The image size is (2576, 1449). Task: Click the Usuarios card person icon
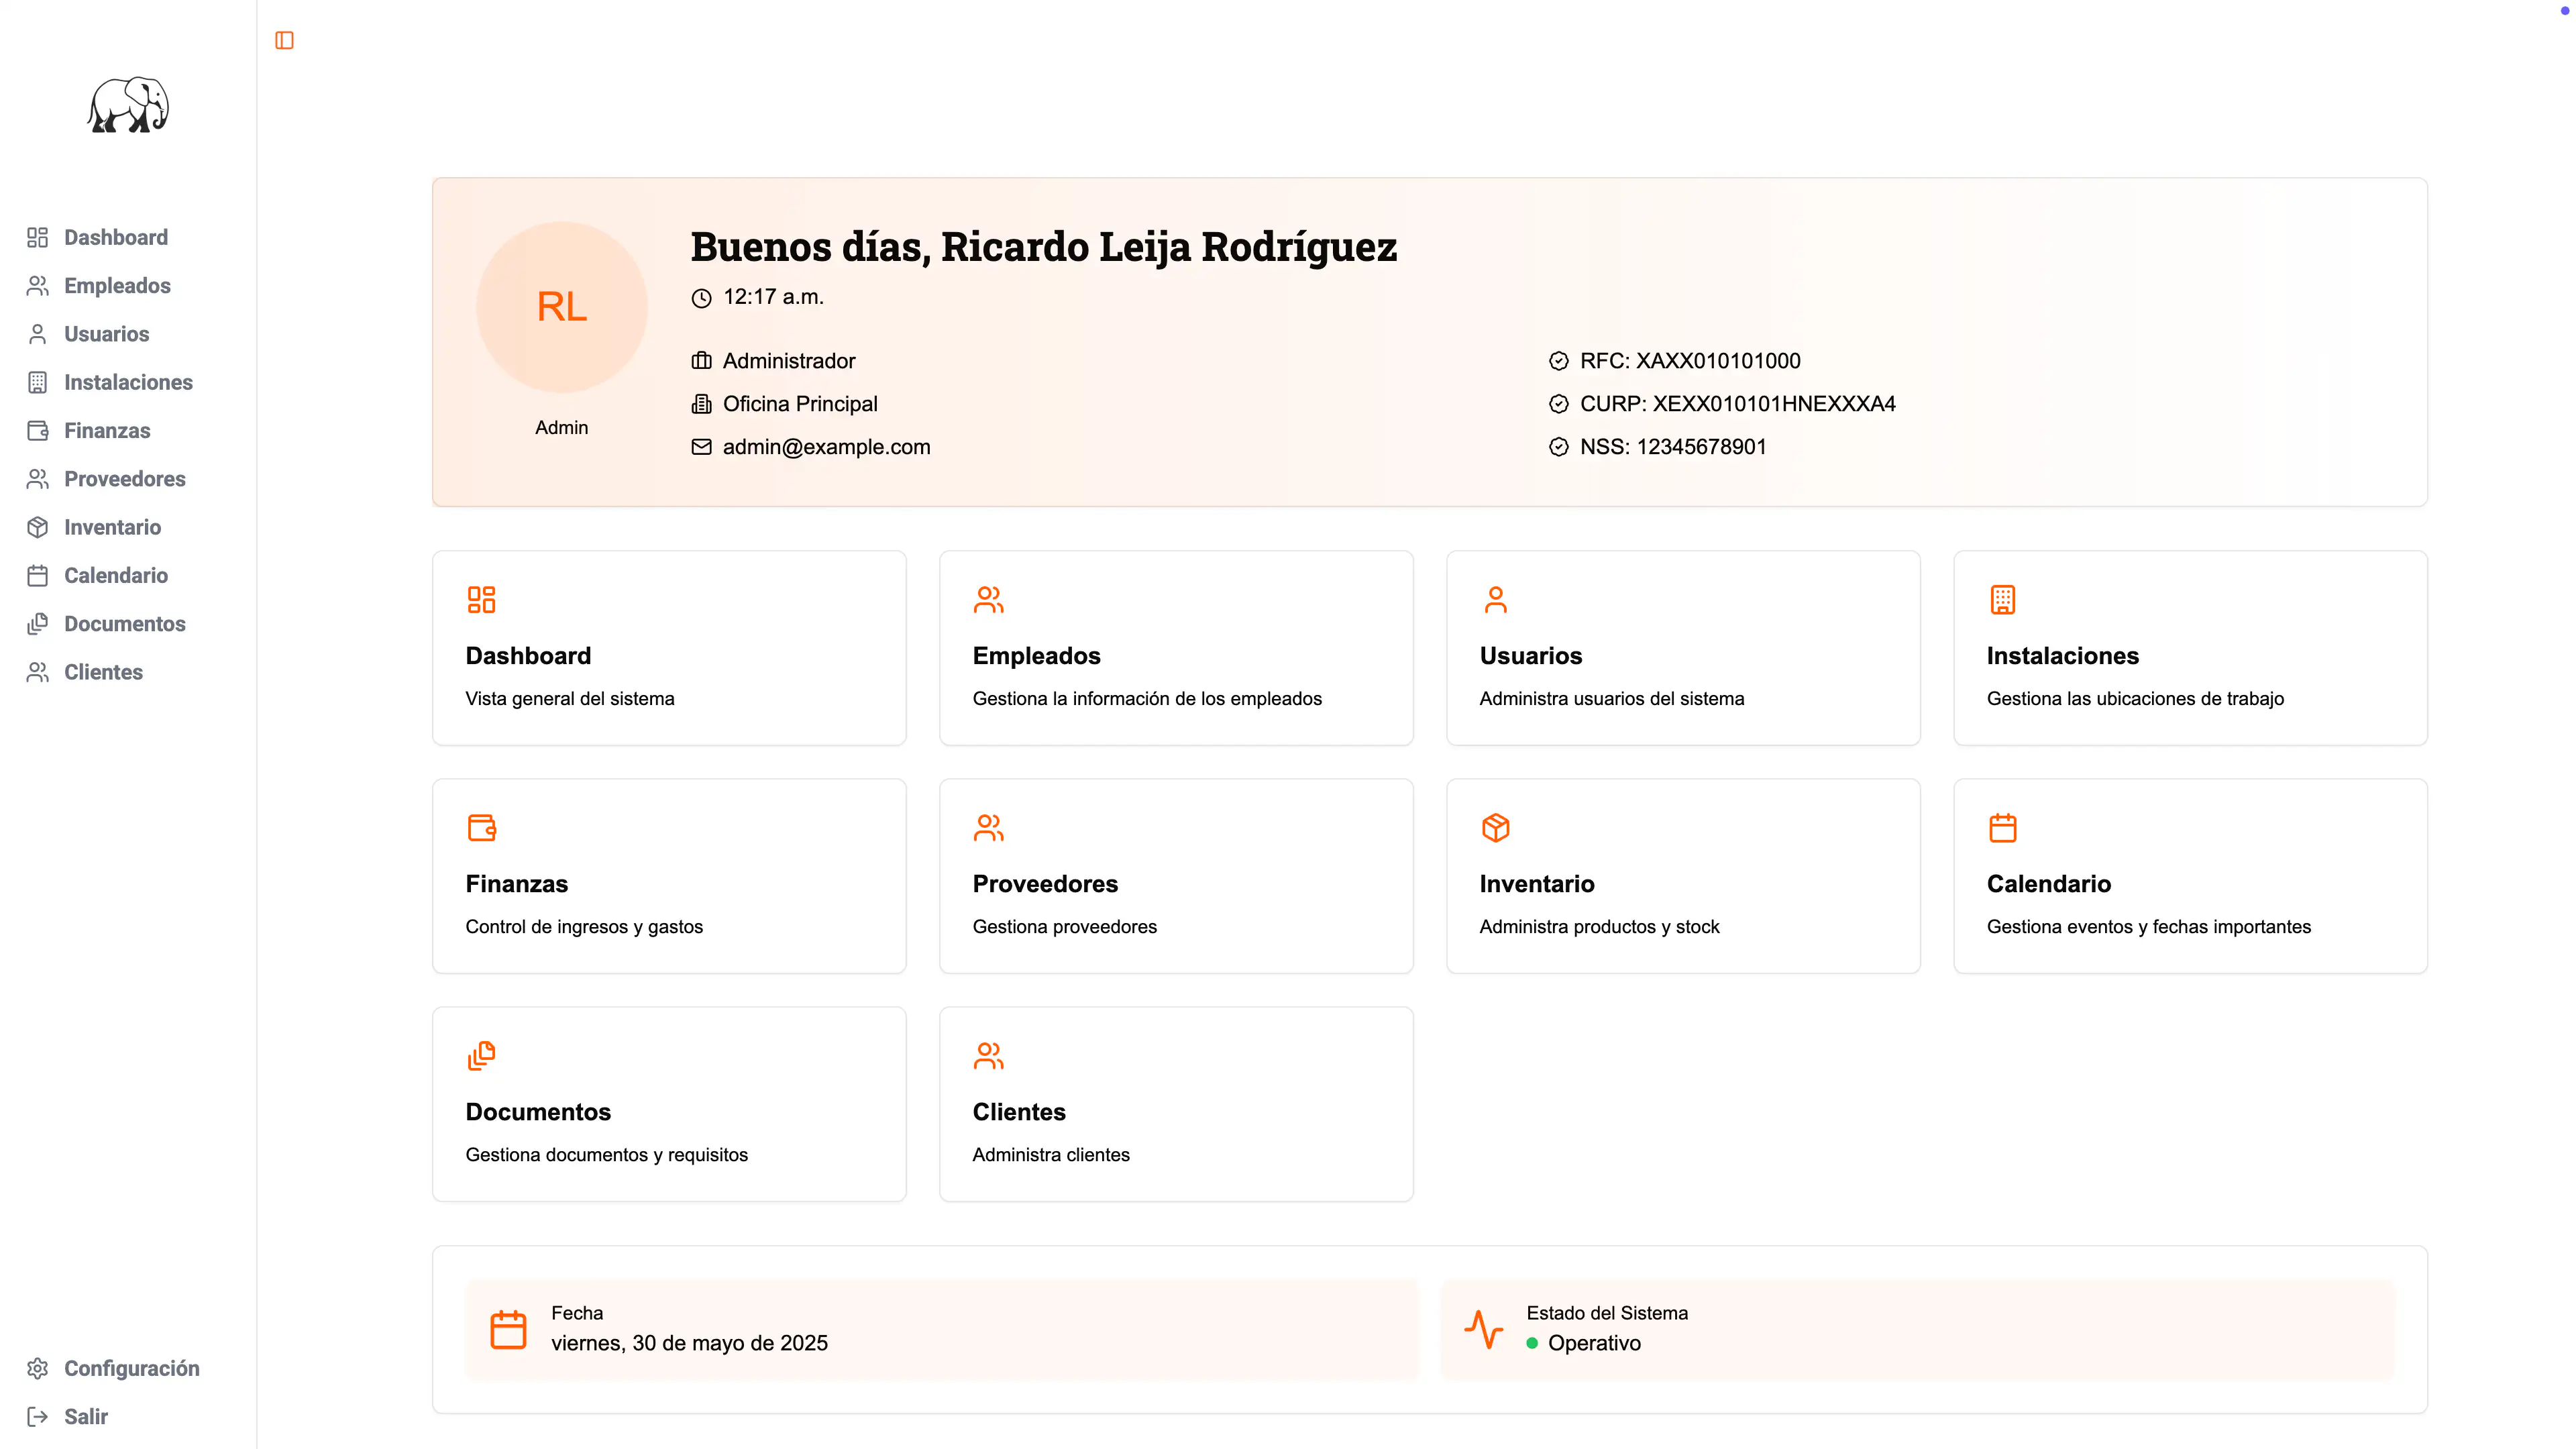tap(1495, 599)
